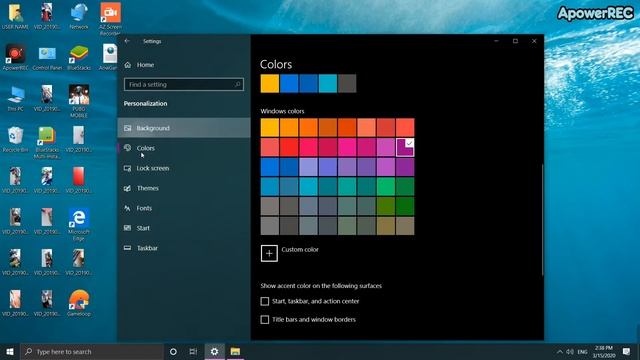Open the Windows Start menu button
The width and height of the screenshot is (640, 360).
(10, 351)
